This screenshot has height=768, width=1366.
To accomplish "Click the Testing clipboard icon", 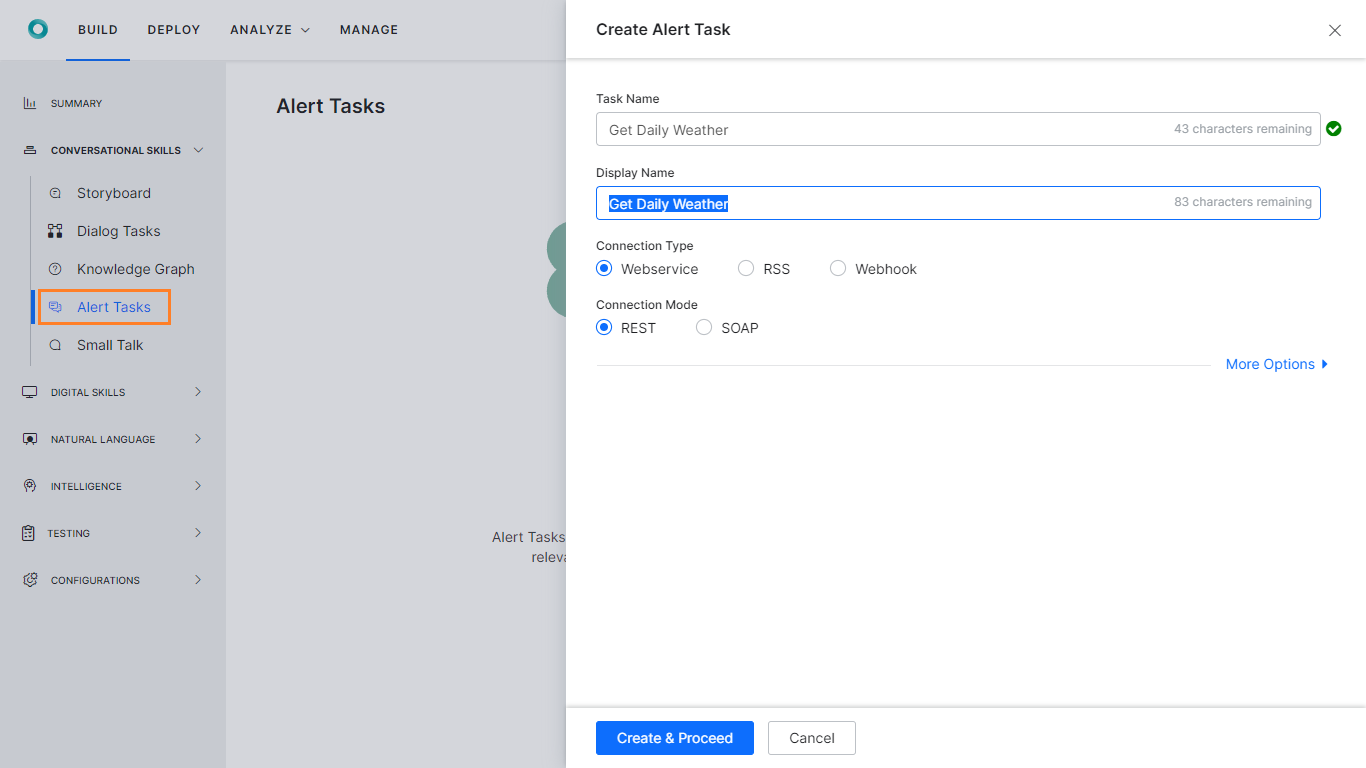I will pos(28,533).
